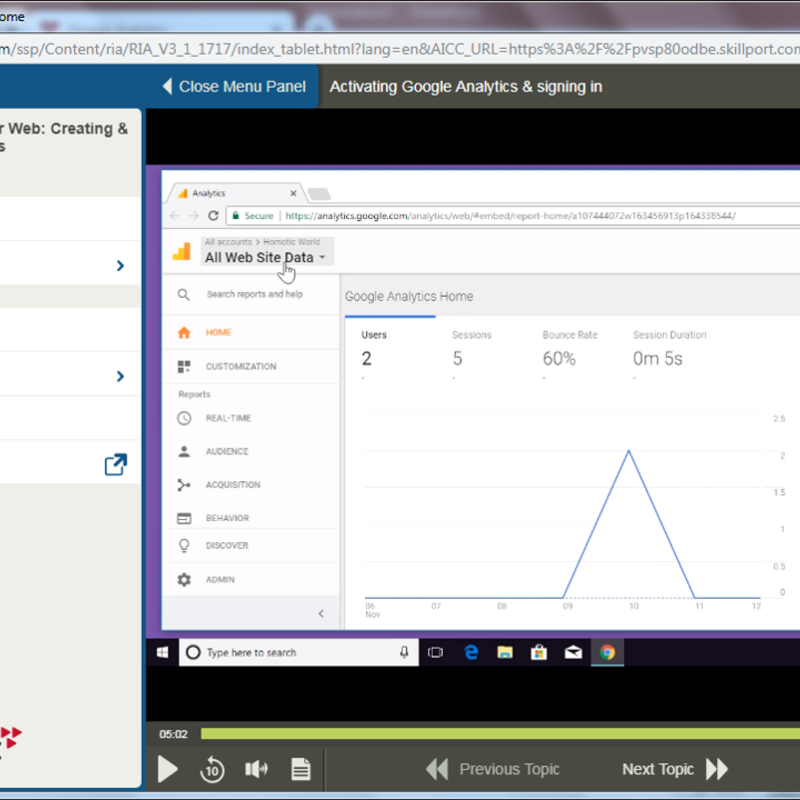The height and width of the screenshot is (800, 800).
Task: Click the orange Home house icon
Action: [x=184, y=333]
